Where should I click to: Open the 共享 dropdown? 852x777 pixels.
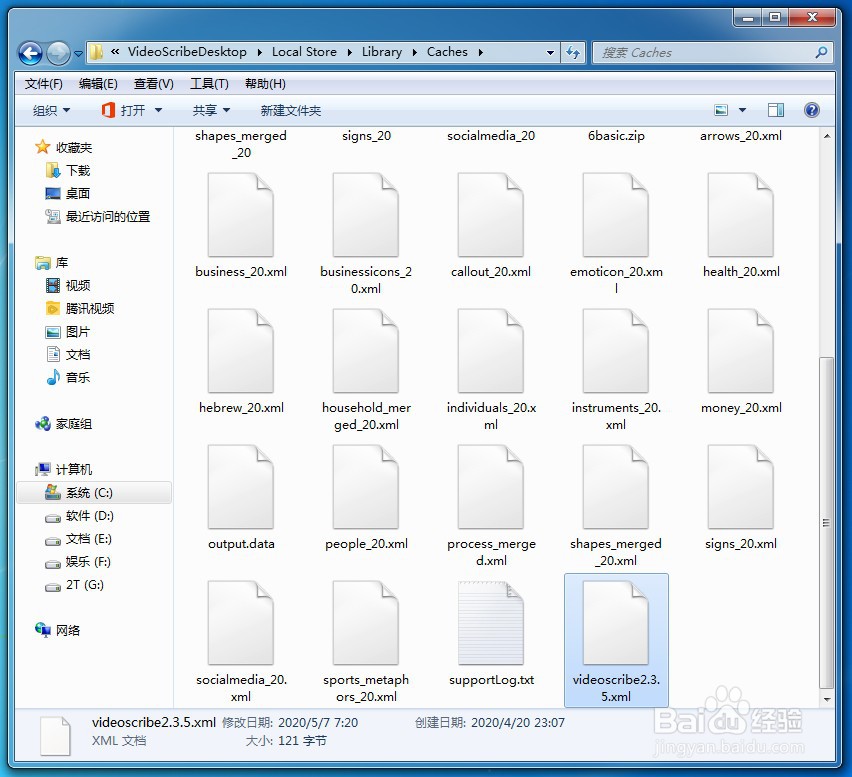click(x=211, y=110)
